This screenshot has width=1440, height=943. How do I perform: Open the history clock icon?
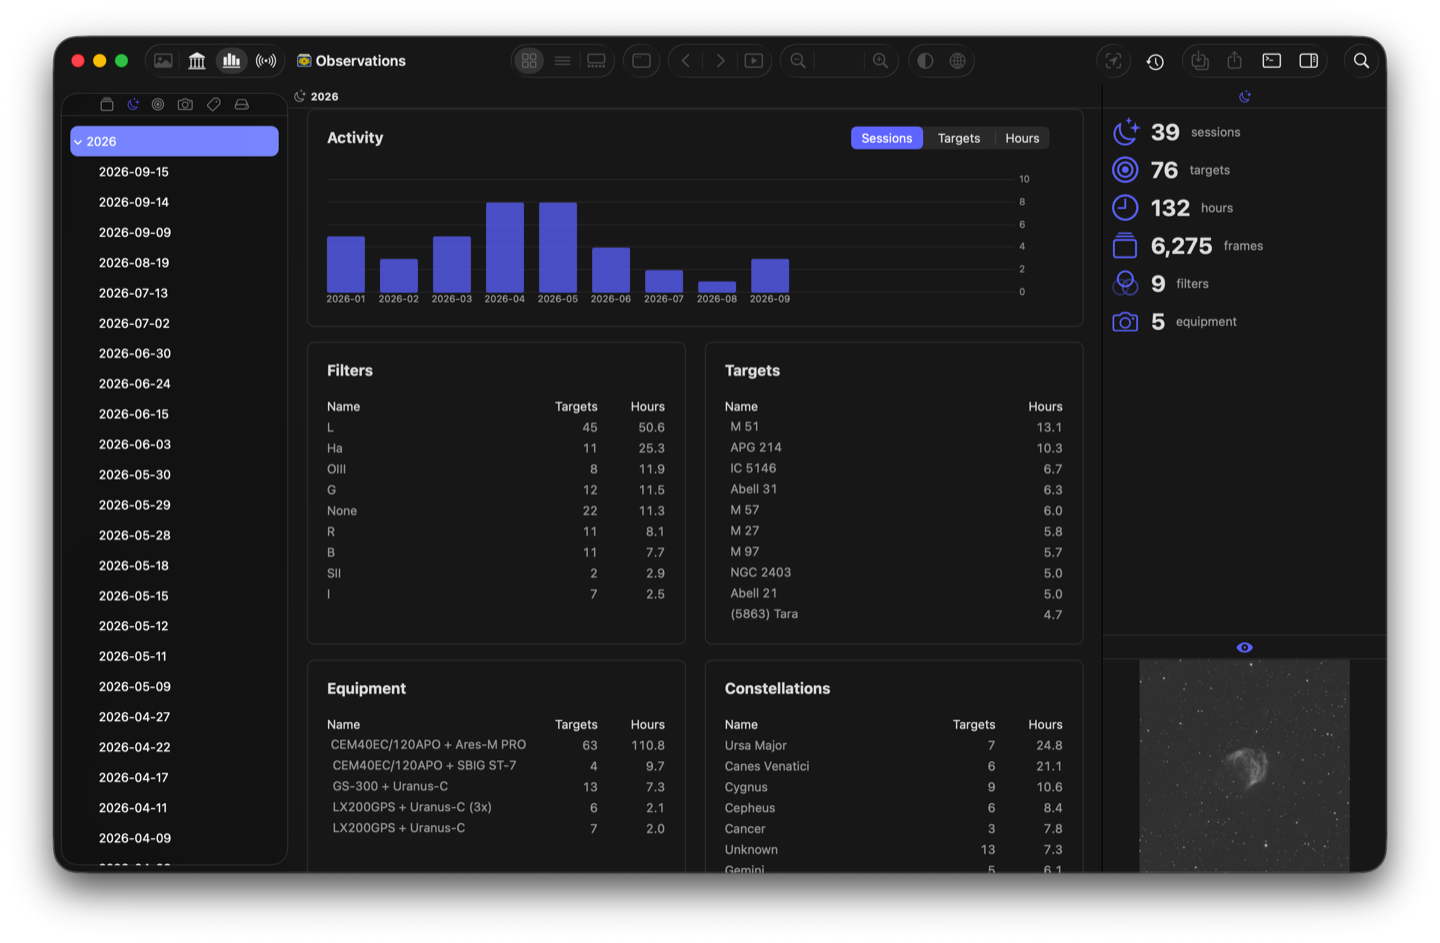click(x=1155, y=61)
